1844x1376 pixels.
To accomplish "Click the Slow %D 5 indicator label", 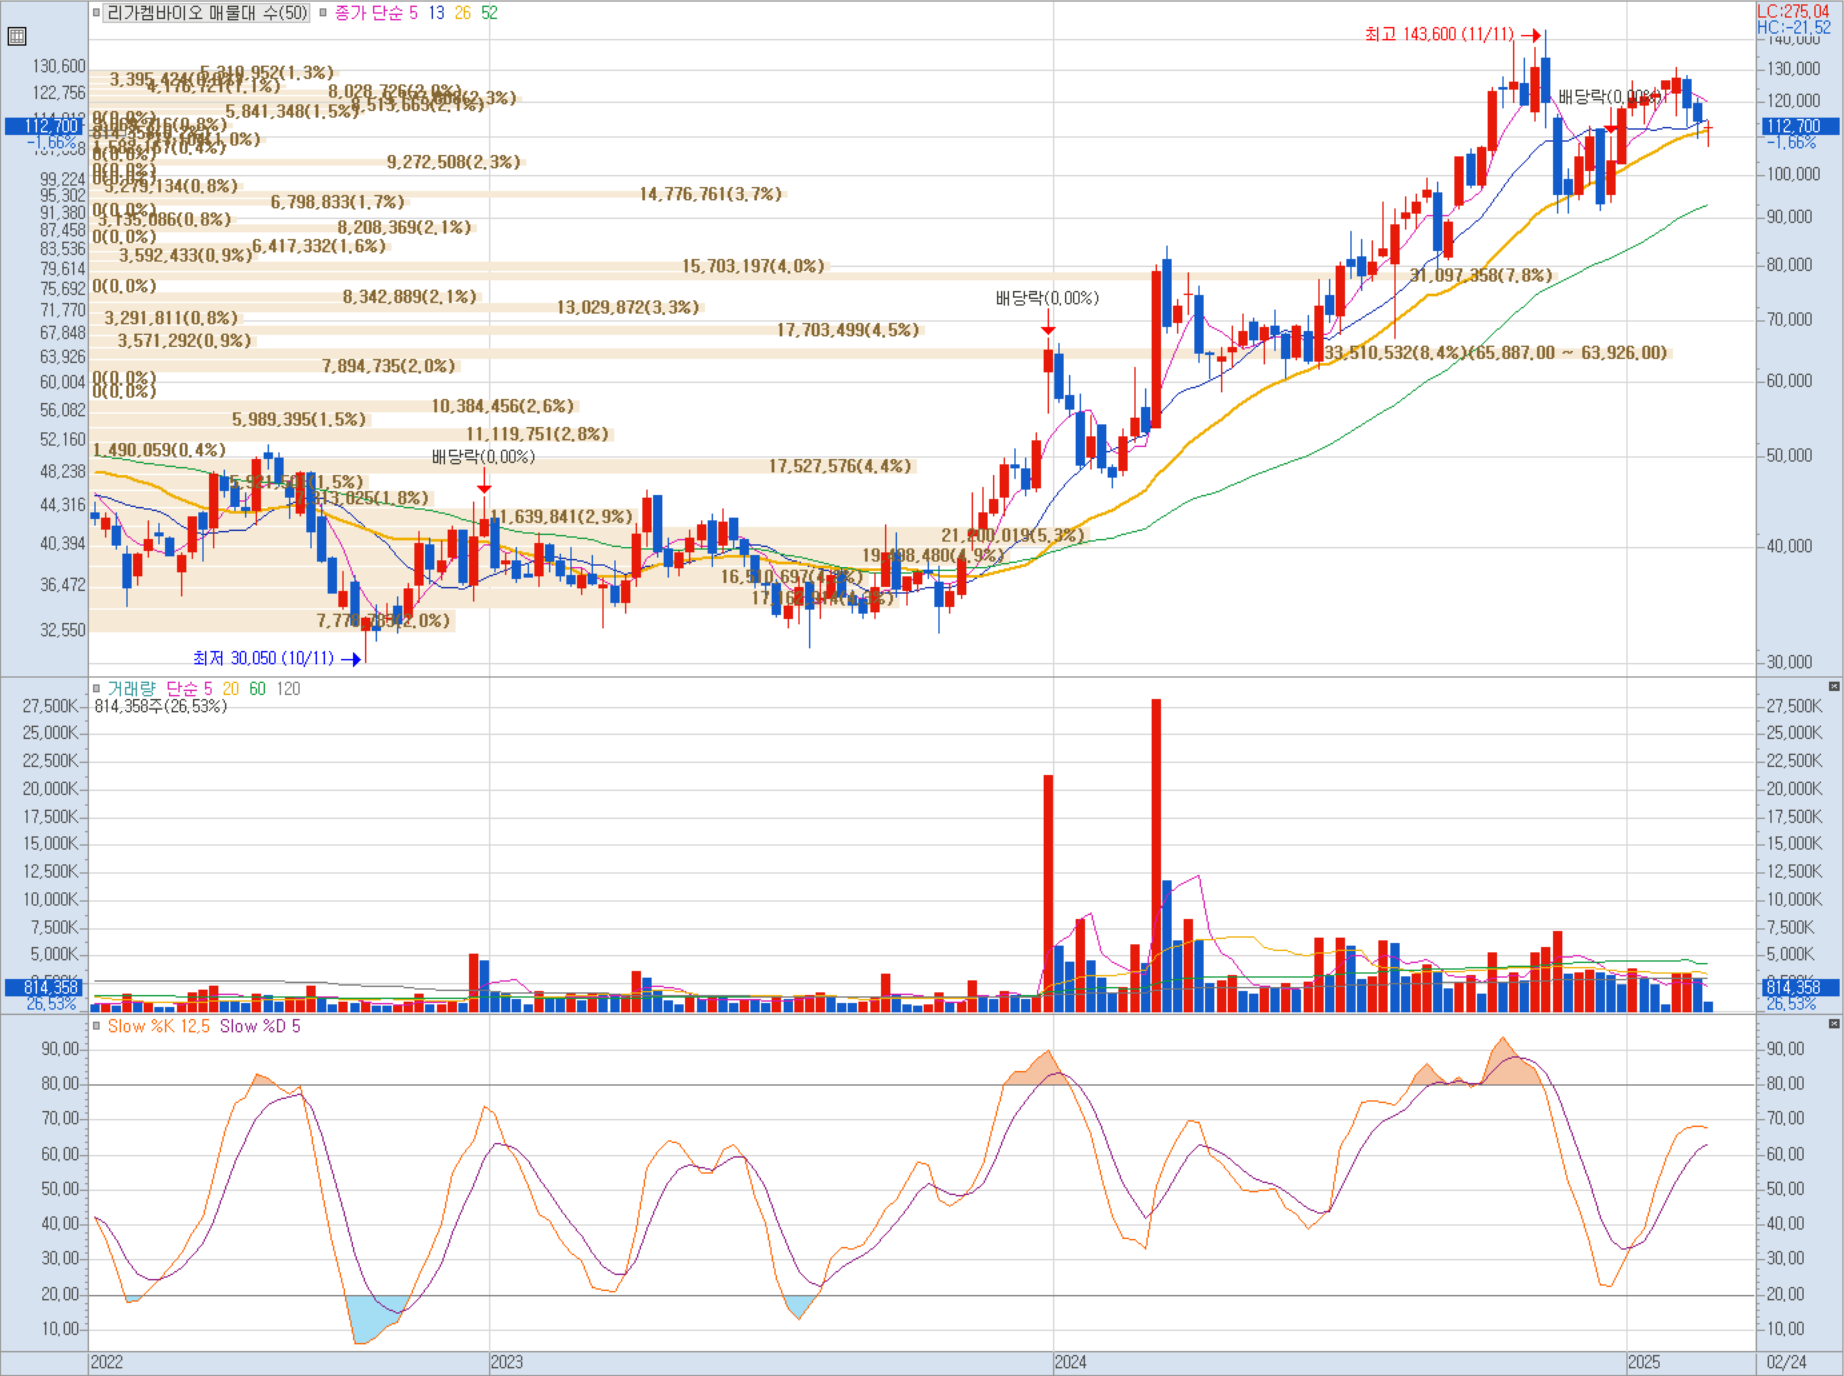I will click(260, 1026).
